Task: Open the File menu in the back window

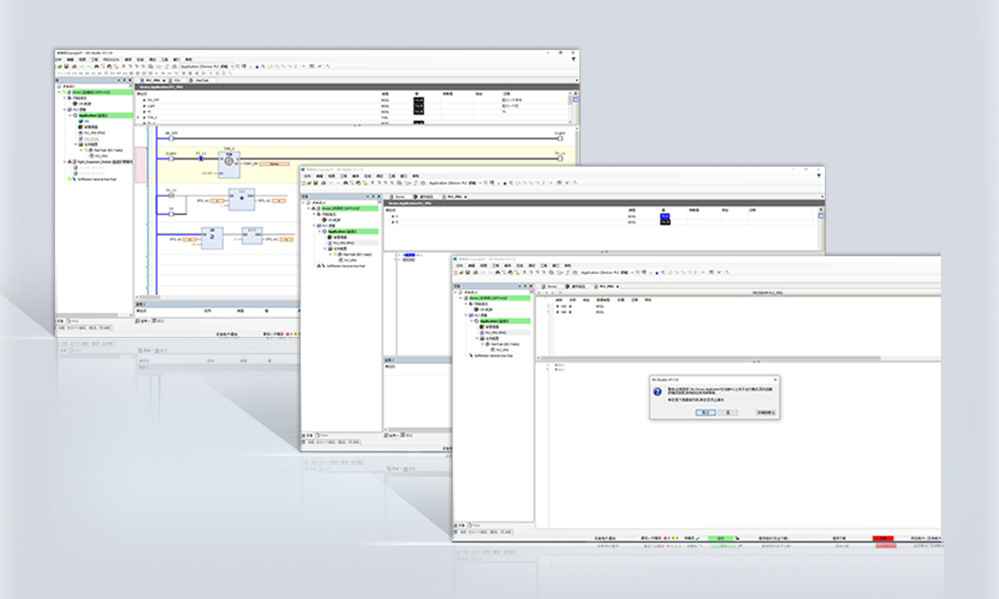Action: point(59,59)
